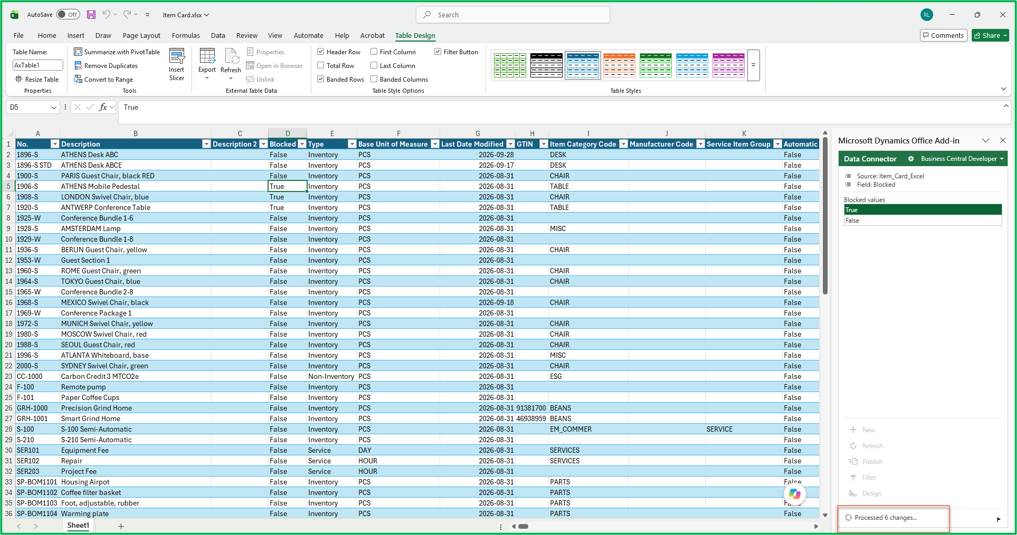Click the user account avatar
Image resolution: width=1017 pixels, height=535 pixels.
point(926,14)
